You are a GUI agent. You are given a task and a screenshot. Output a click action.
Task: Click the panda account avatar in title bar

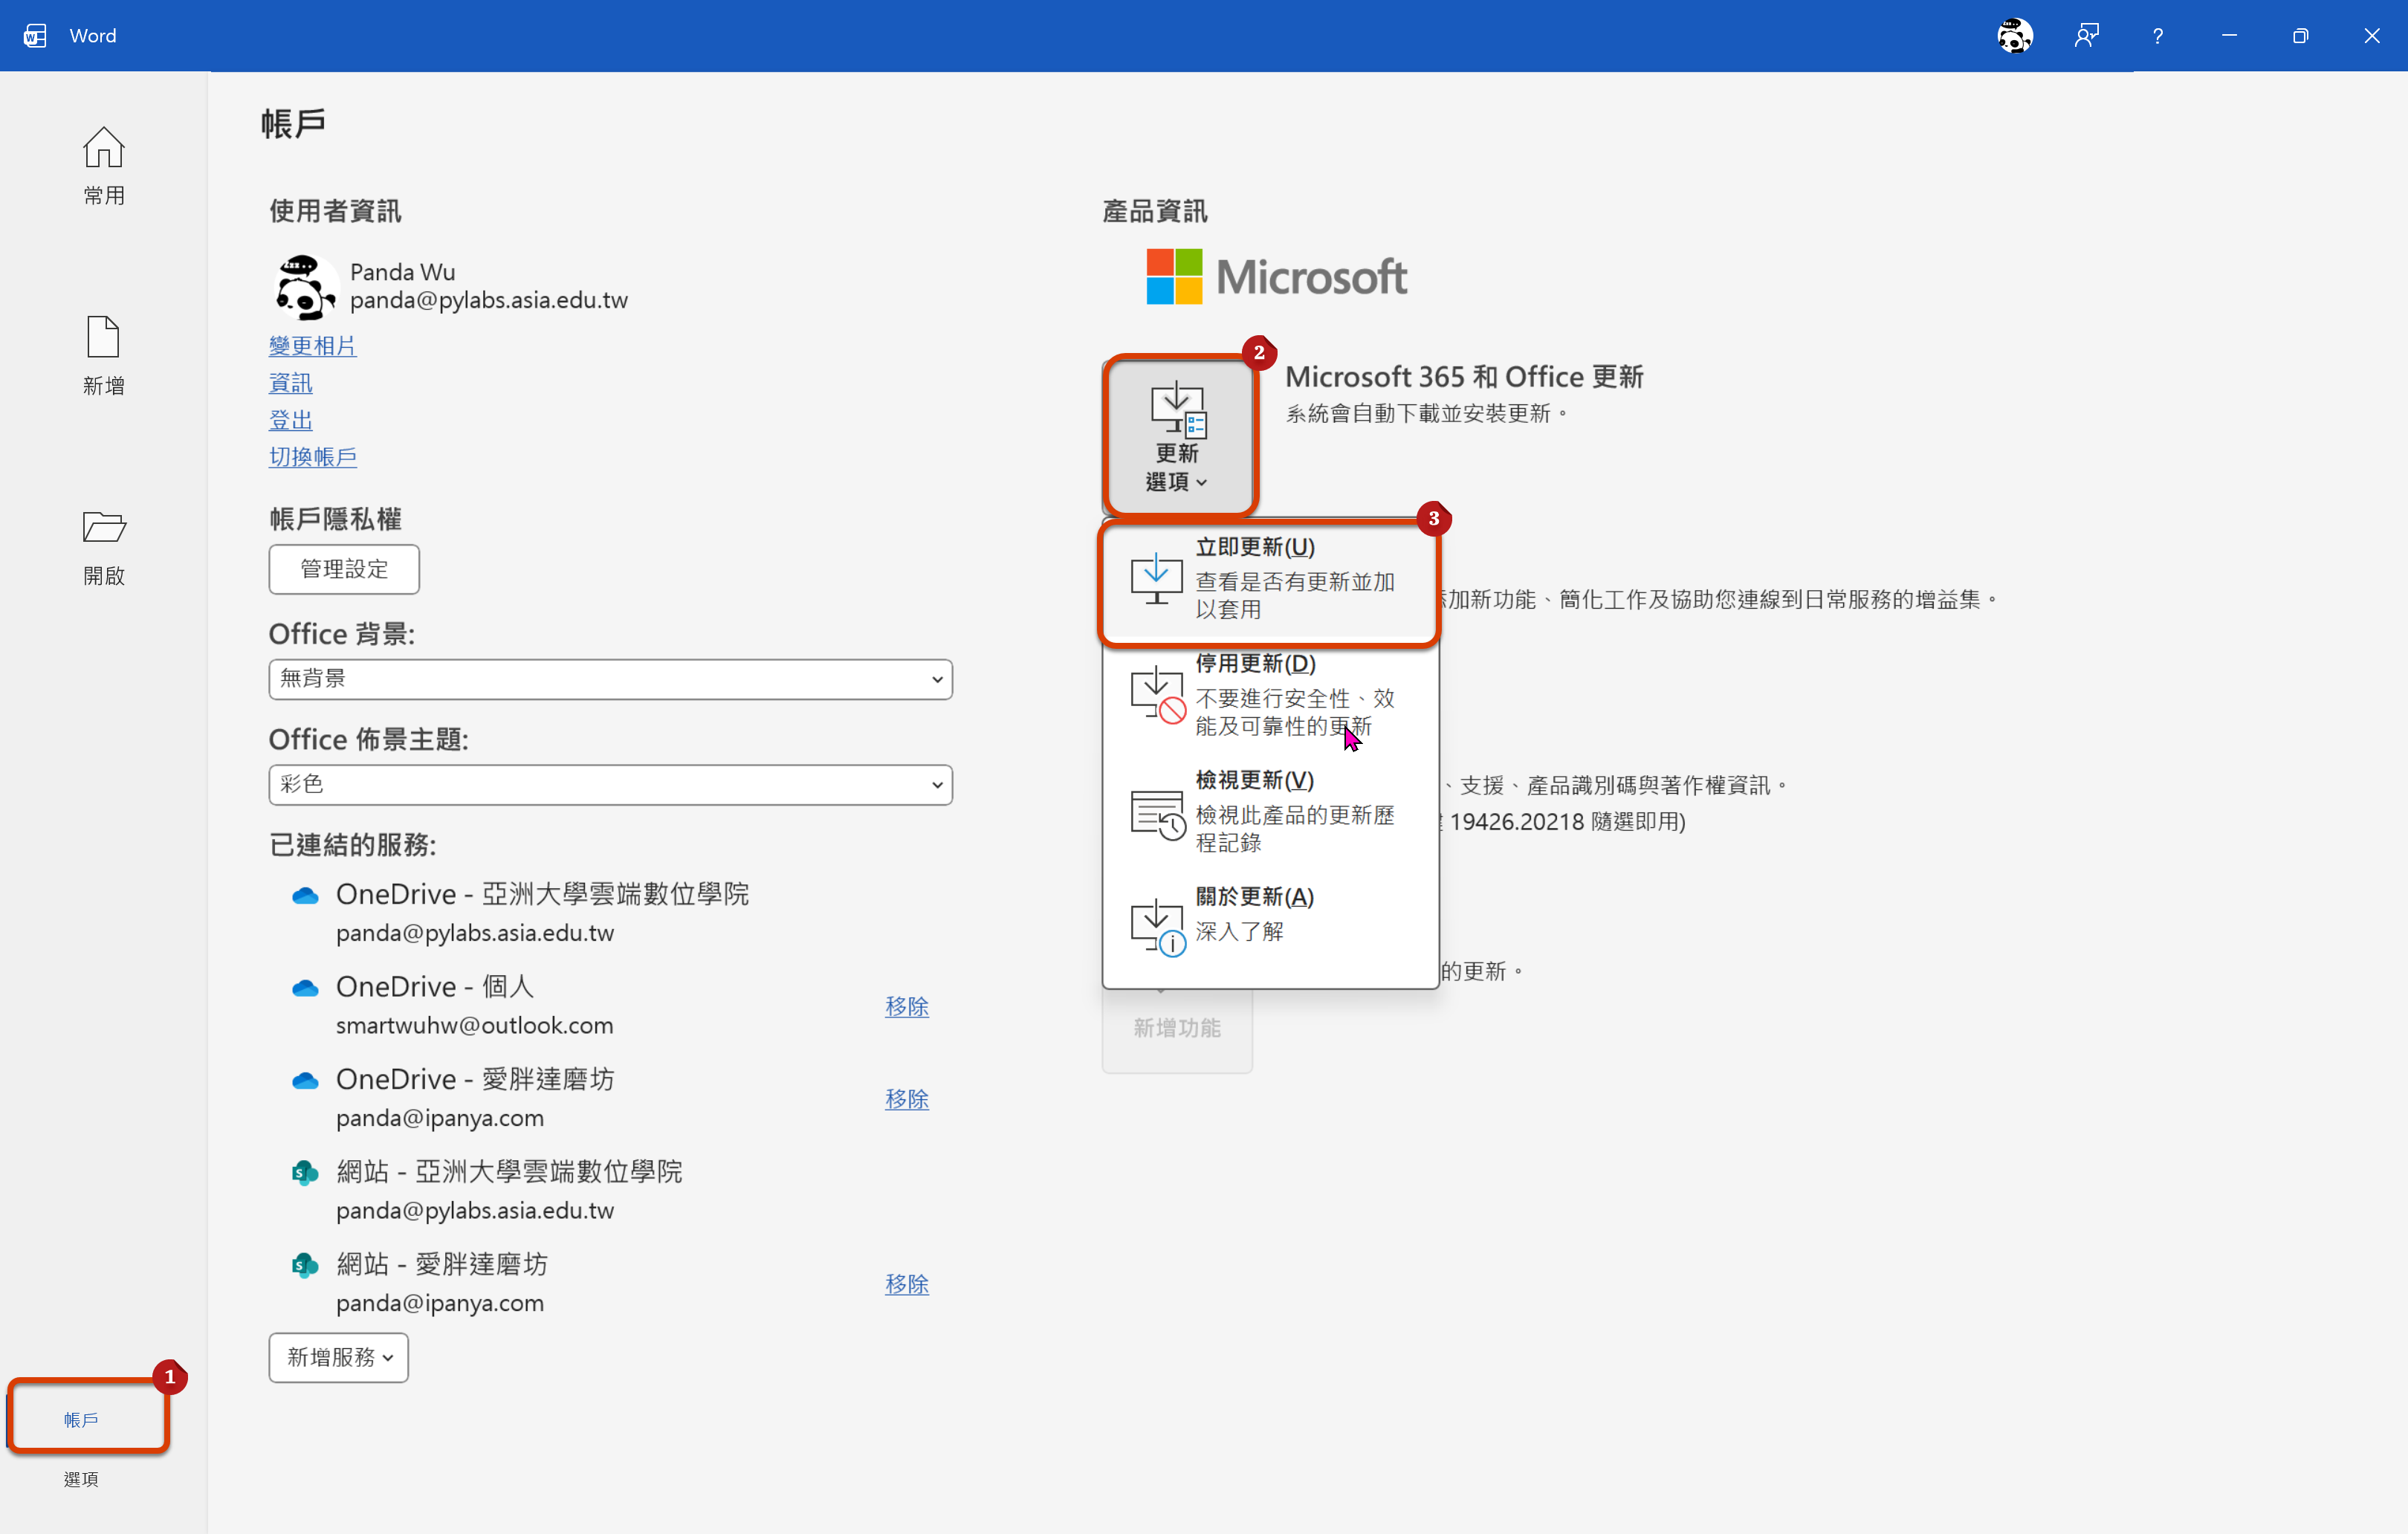[x=2014, y=36]
